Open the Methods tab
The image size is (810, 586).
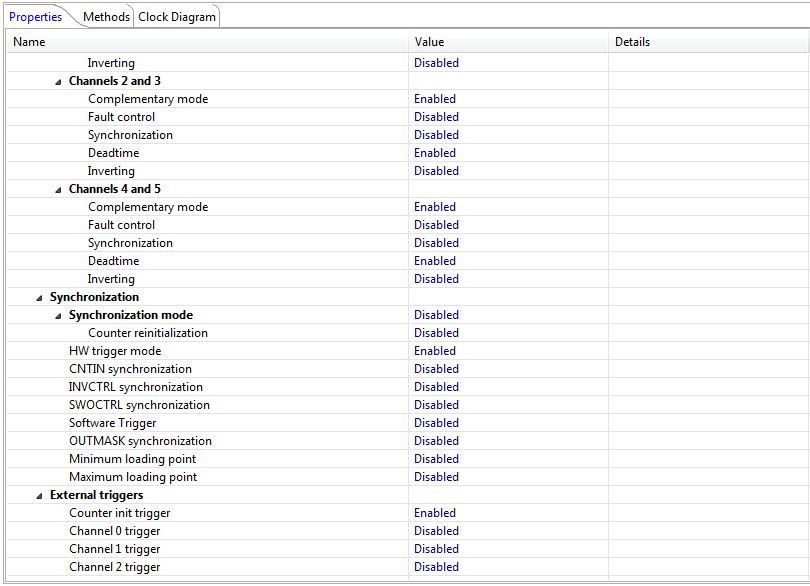point(106,17)
